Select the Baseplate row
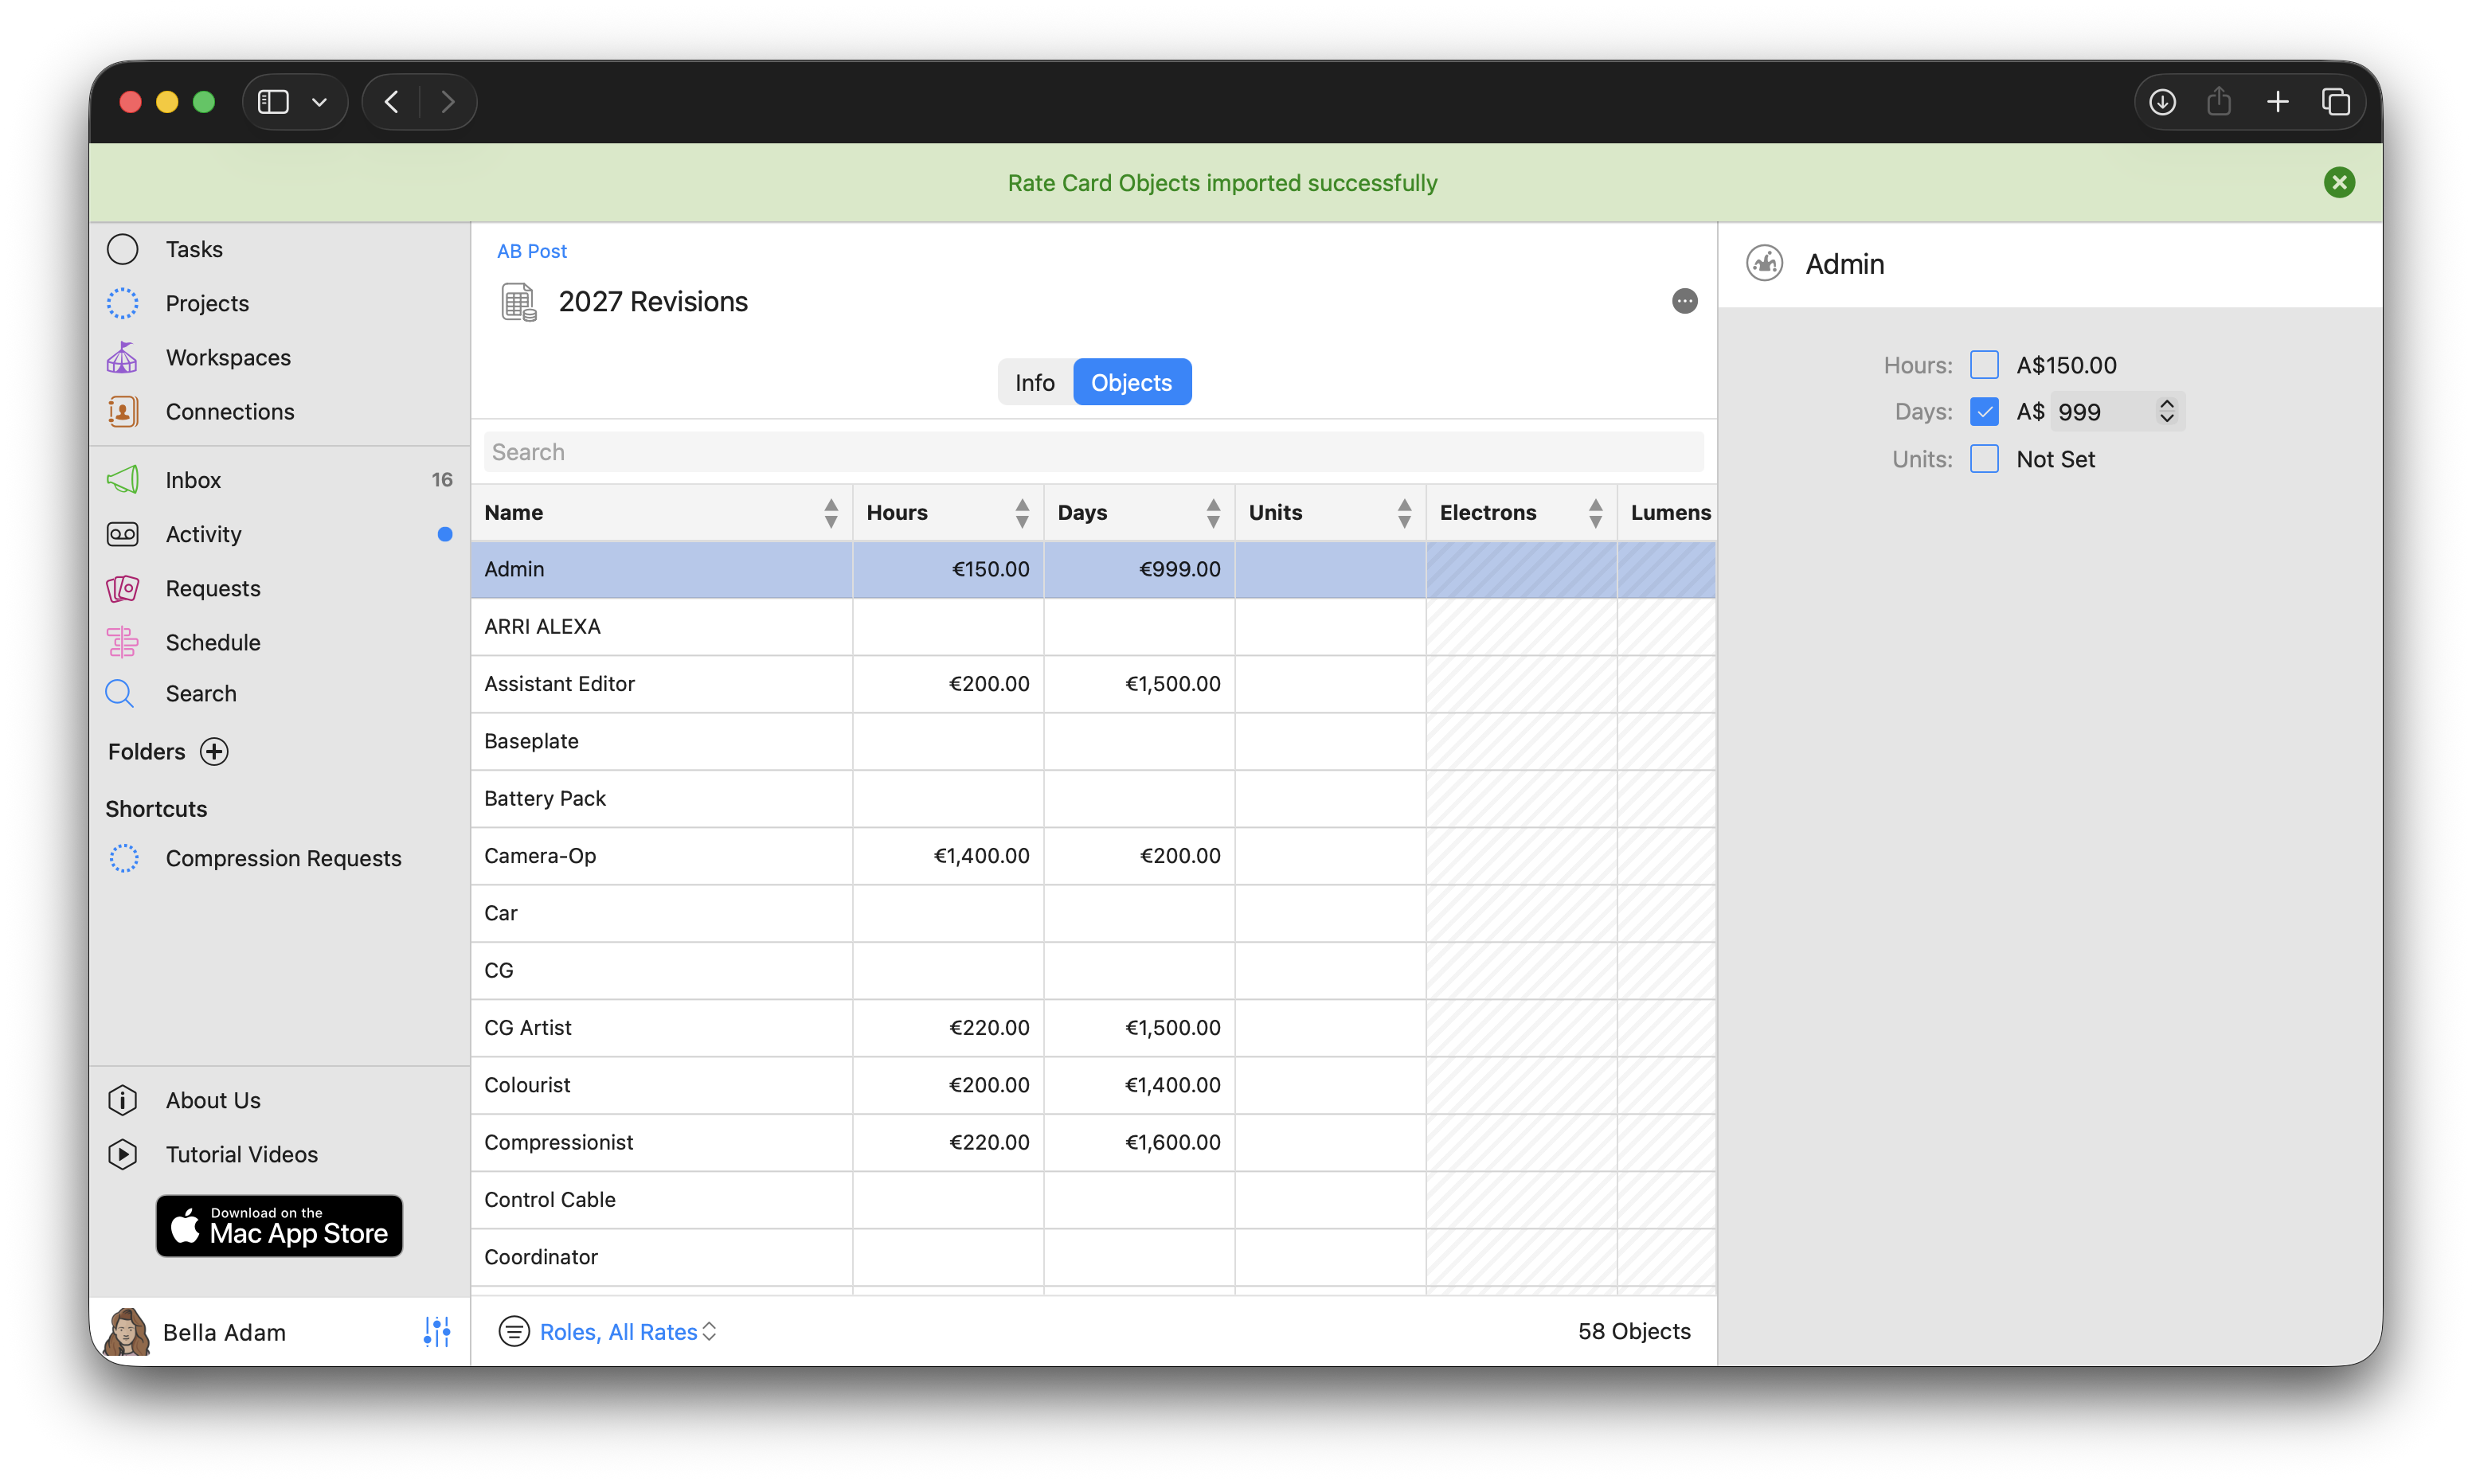Screen dimensions: 2472x1484 click(1093, 741)
